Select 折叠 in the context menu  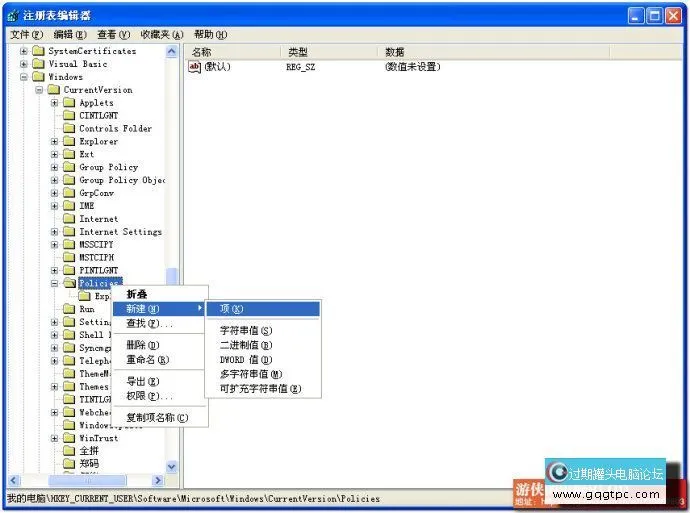coord(159,294)
